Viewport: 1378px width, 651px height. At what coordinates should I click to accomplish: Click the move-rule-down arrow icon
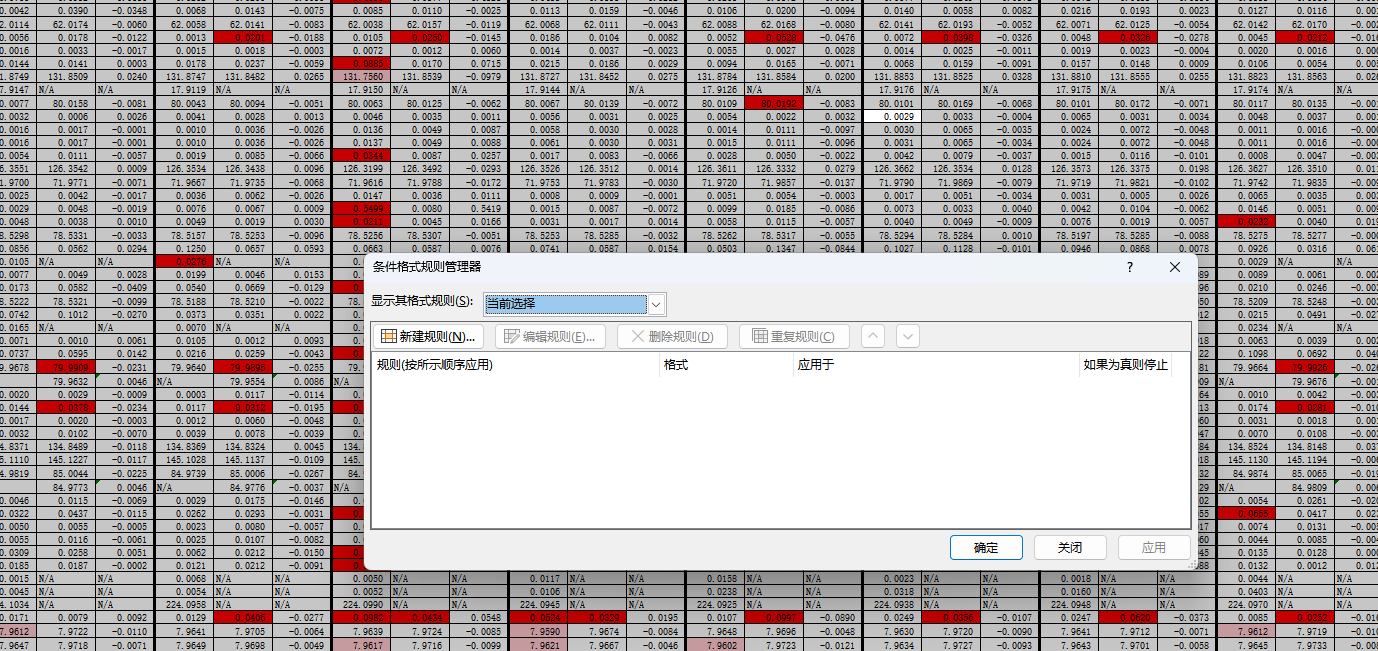[907, 337]
